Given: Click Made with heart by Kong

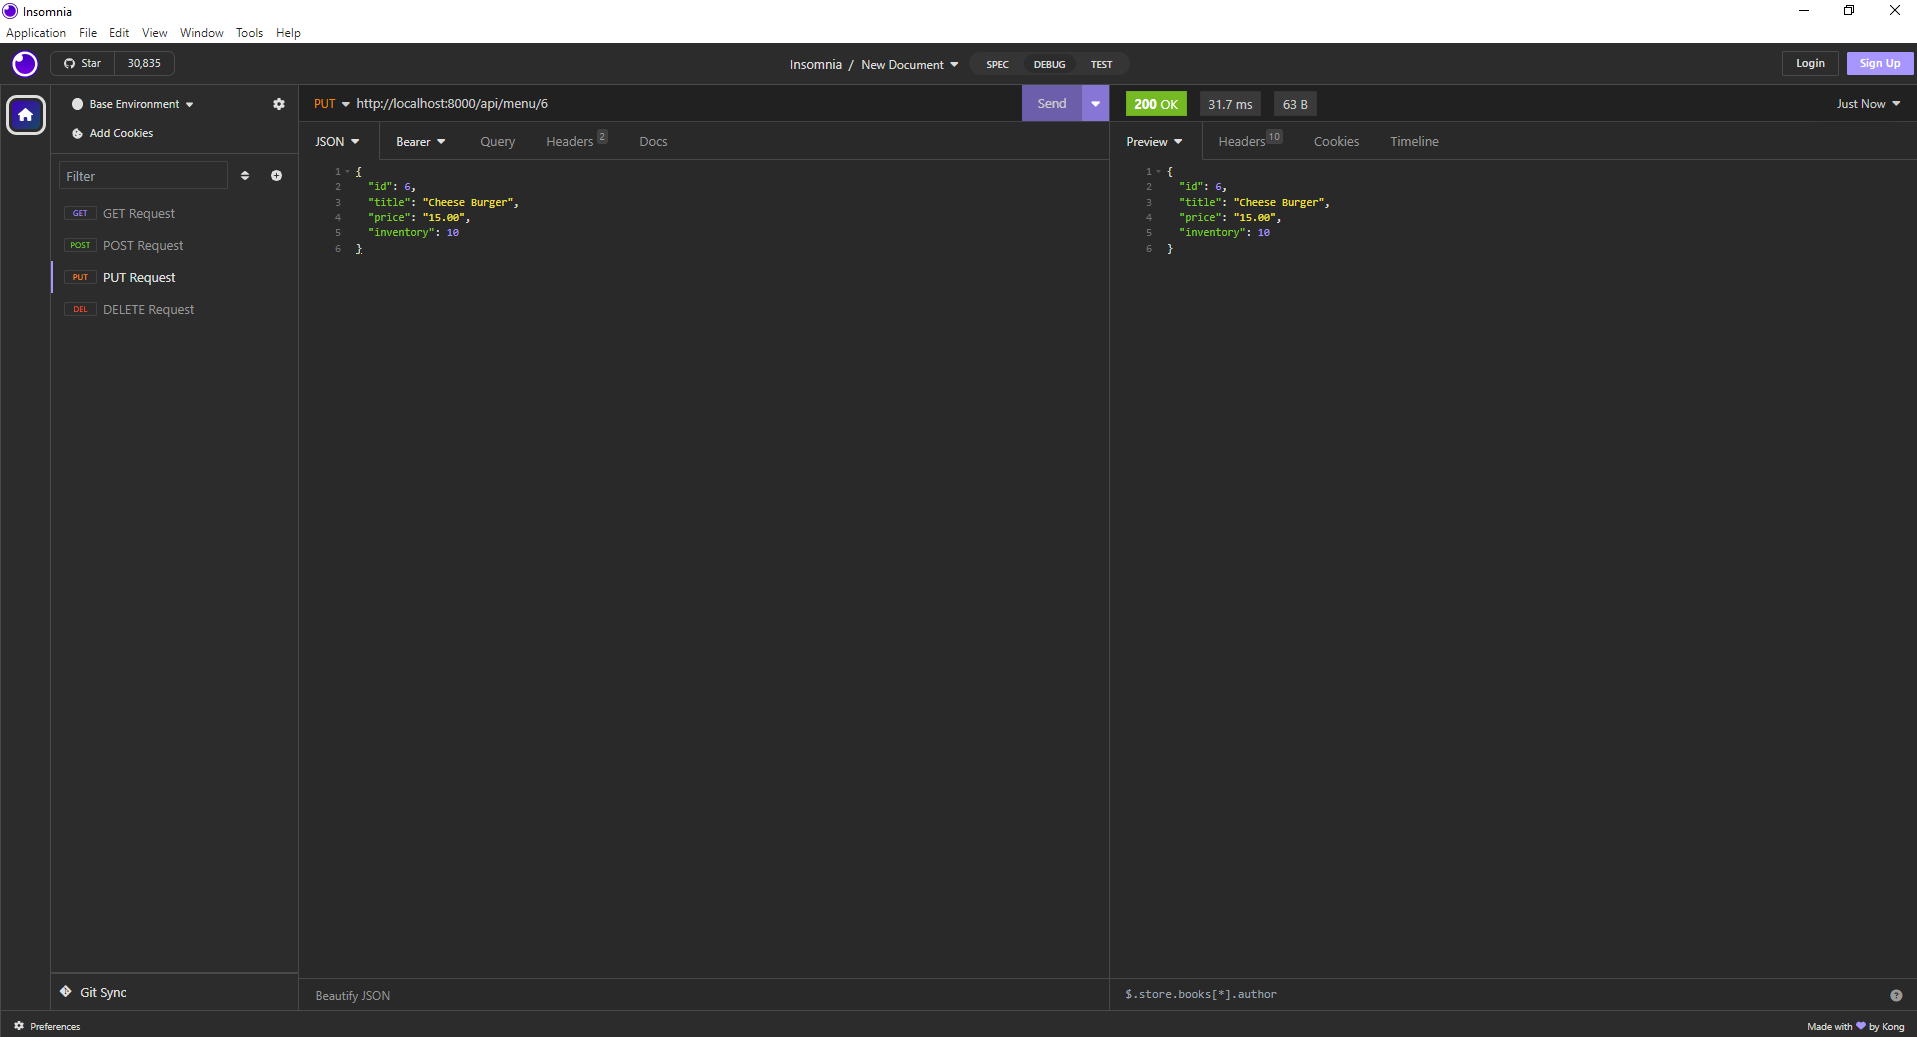Looking at the screenshot, I should click(x=1855, y=1026).
